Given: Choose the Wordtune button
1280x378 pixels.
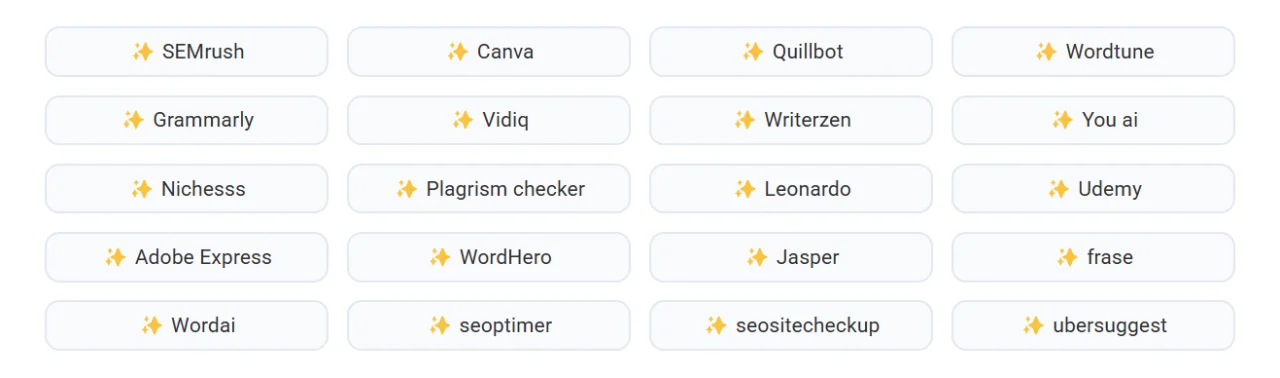Looking at the screenshot, I should point(1093,51).
